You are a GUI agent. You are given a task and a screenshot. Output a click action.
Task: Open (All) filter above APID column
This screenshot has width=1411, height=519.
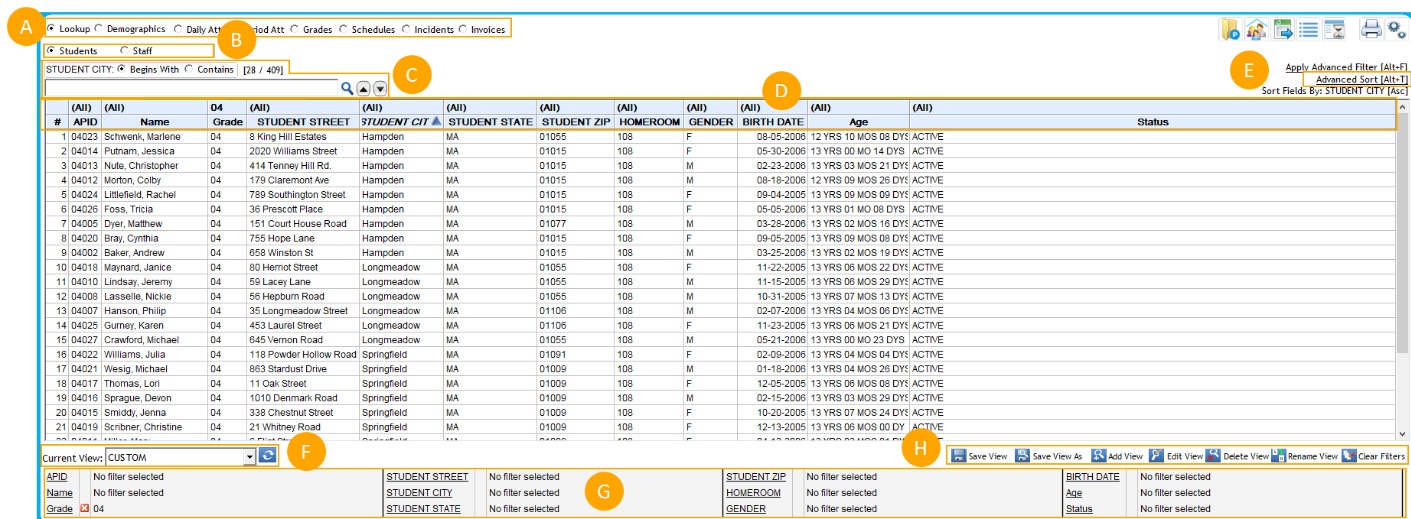click(x=84, y=107)
